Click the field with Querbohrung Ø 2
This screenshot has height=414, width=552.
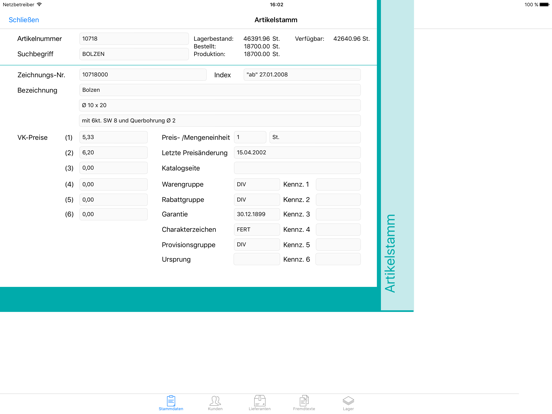[x=220, y=120]
